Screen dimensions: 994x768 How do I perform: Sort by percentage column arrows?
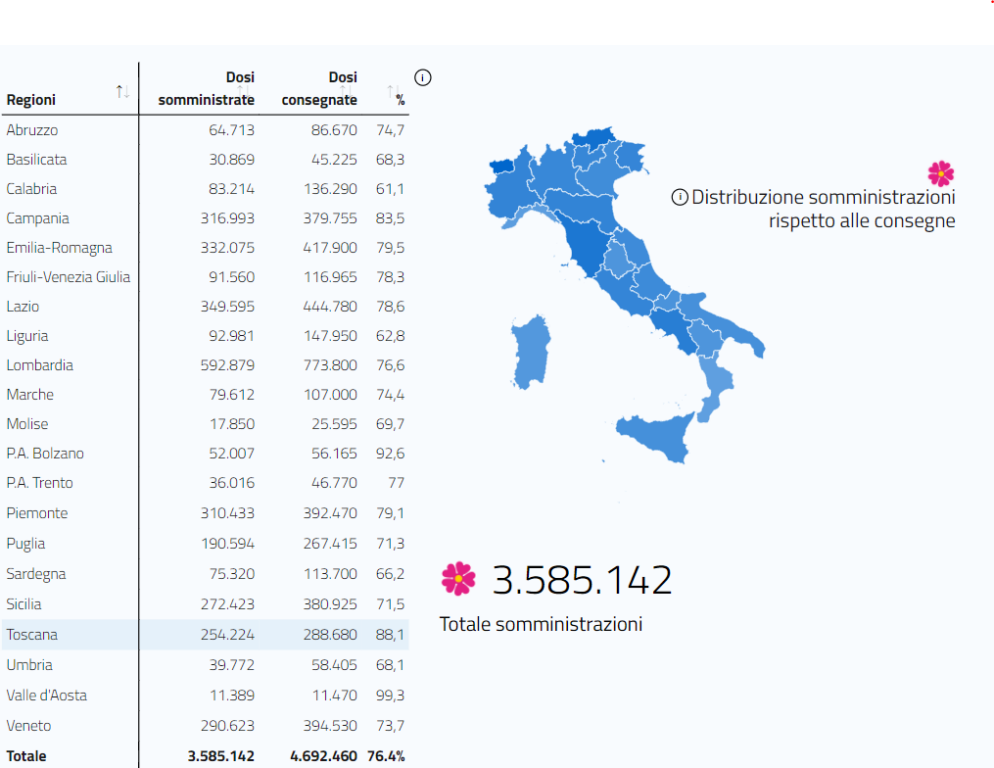click(394, 93)
